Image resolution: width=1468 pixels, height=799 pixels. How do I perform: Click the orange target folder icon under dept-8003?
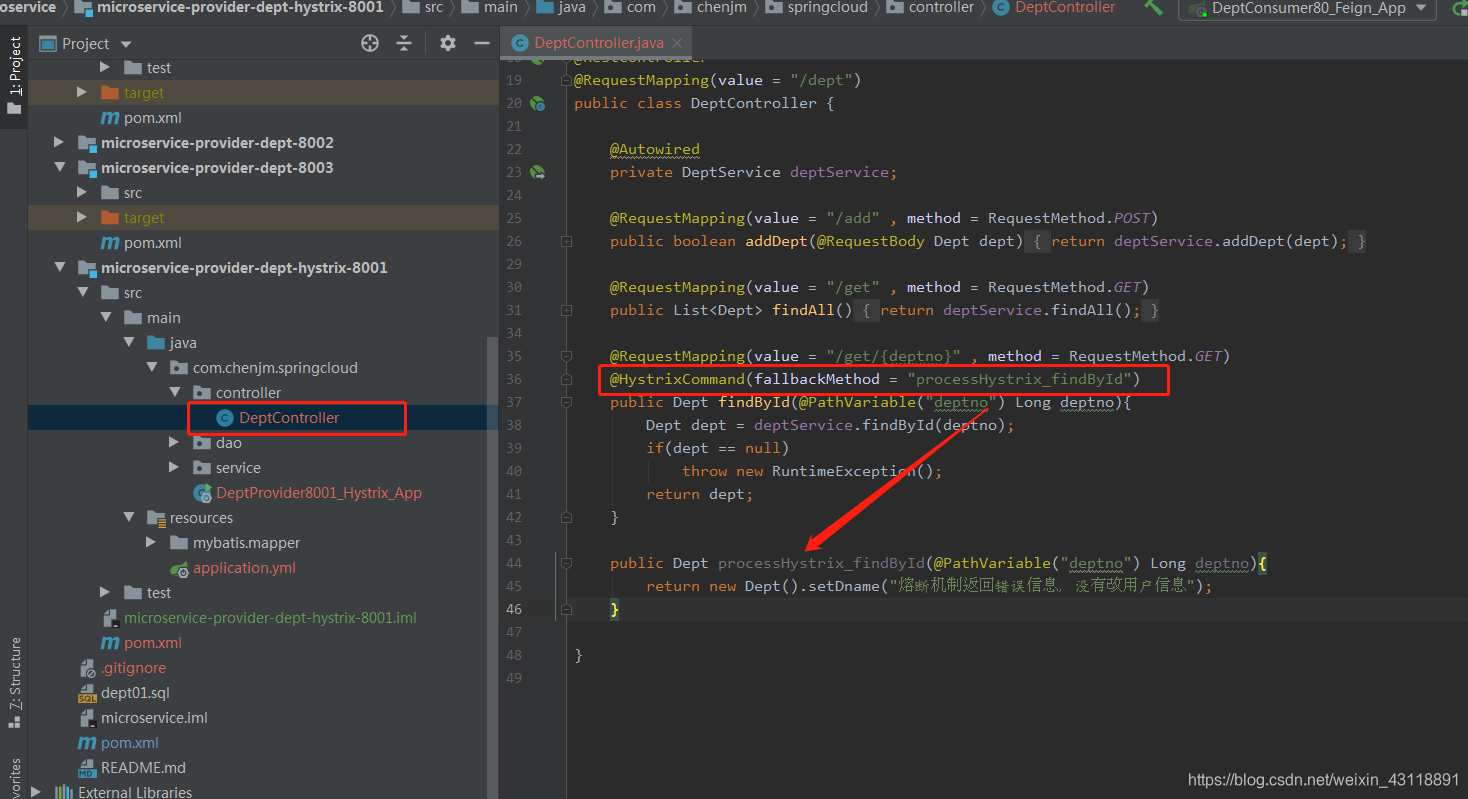click(x=110, y=218)
